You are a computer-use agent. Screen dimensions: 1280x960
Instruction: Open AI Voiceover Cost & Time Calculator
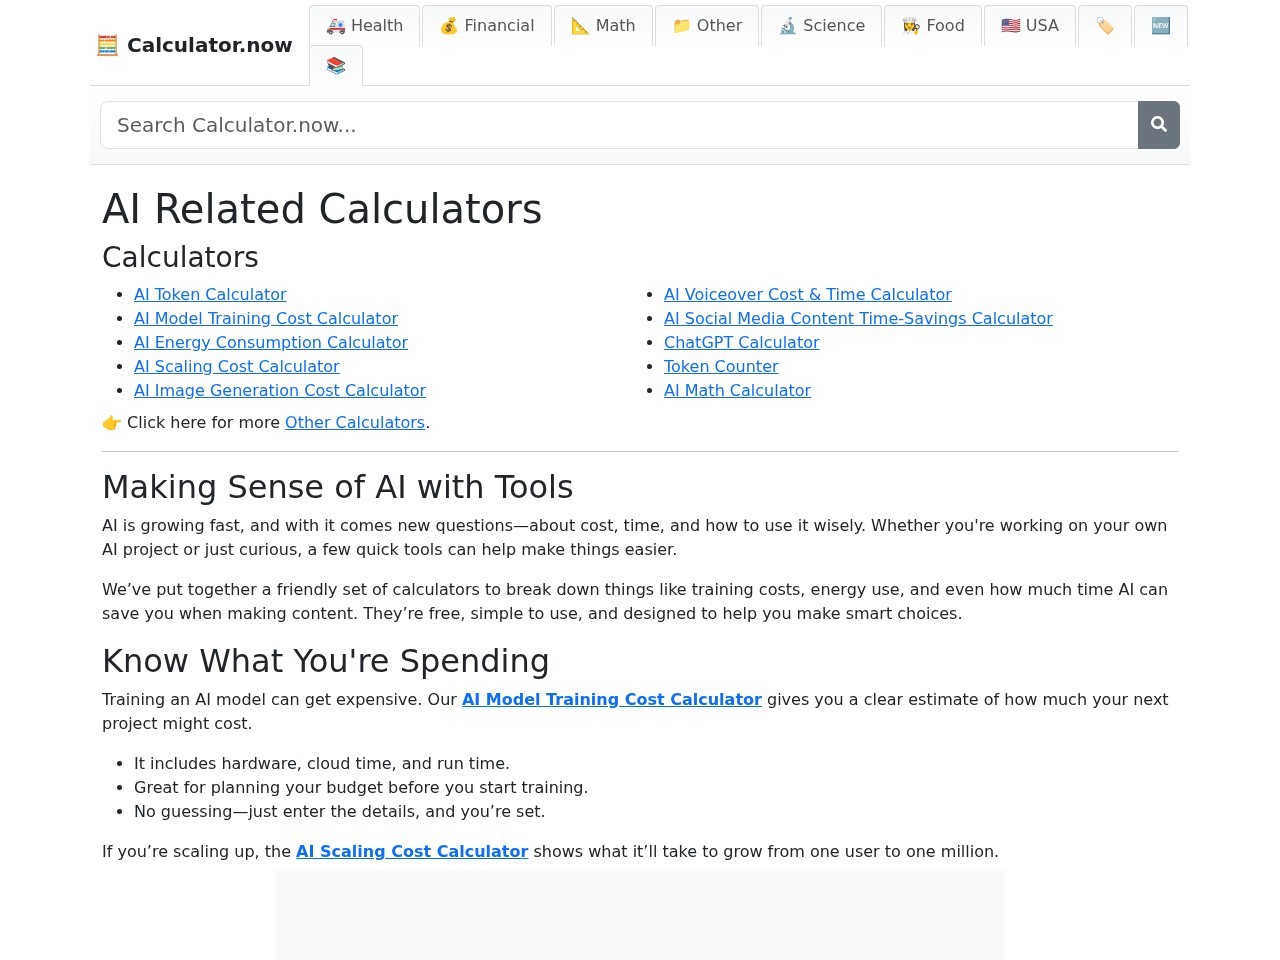point(807,294)
